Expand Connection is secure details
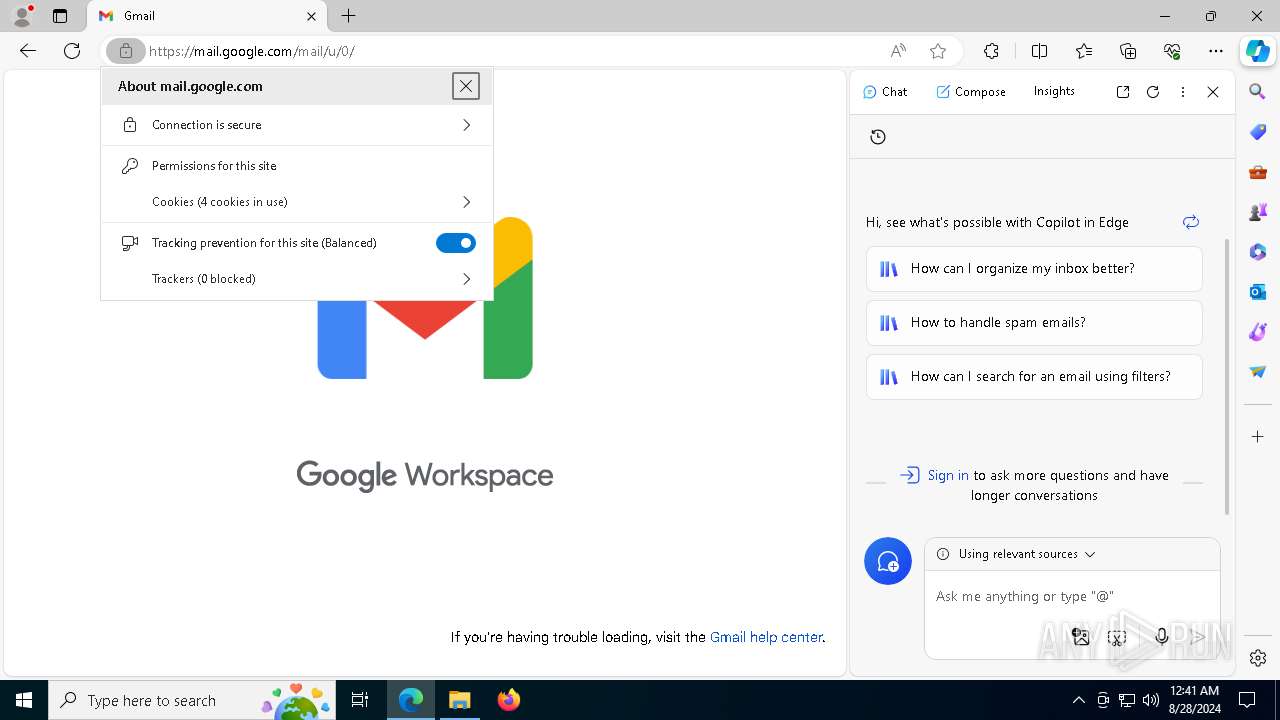This screenshot has width=1280, height=720. point(297,125)
